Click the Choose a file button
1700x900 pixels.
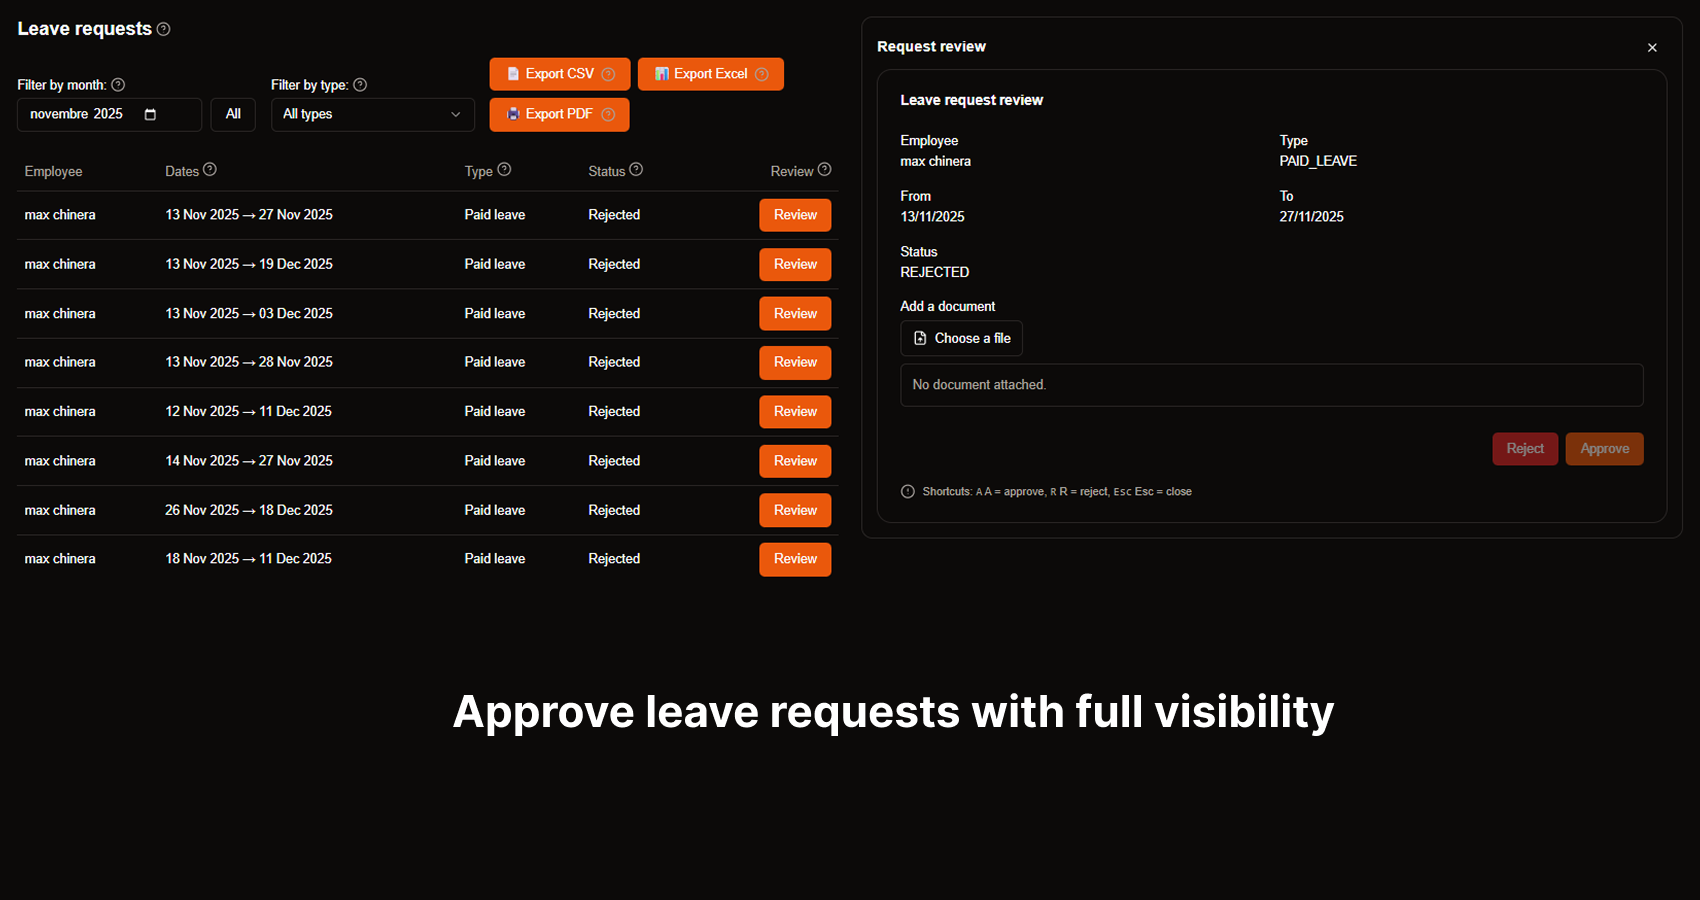[961, 338]
